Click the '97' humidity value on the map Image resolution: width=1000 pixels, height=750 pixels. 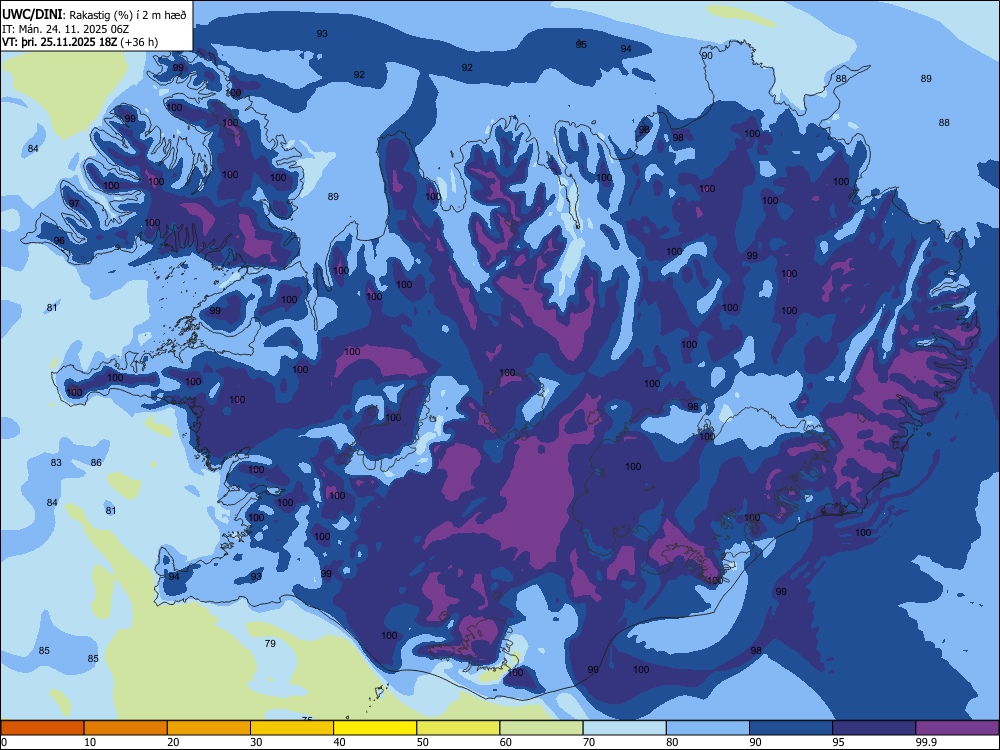[74, 203]
